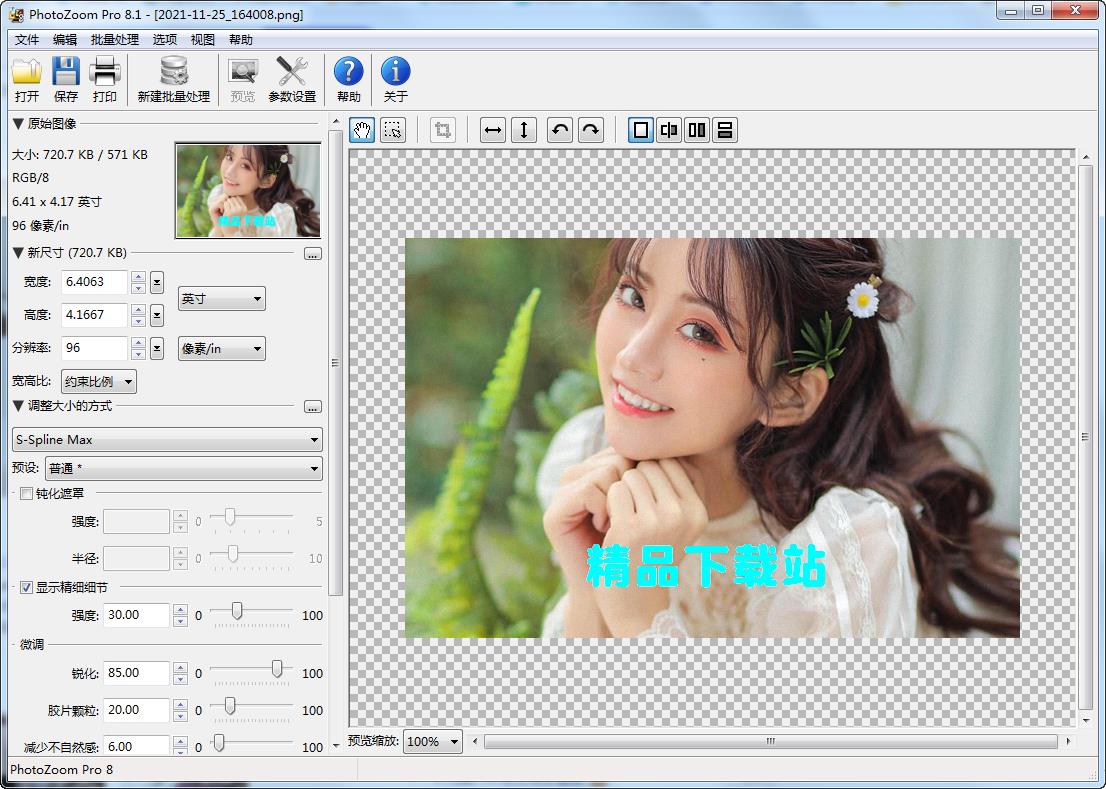Rotate image counterclockwise
The width and height of the screenshot is (1106, 789).
point(560,130)
